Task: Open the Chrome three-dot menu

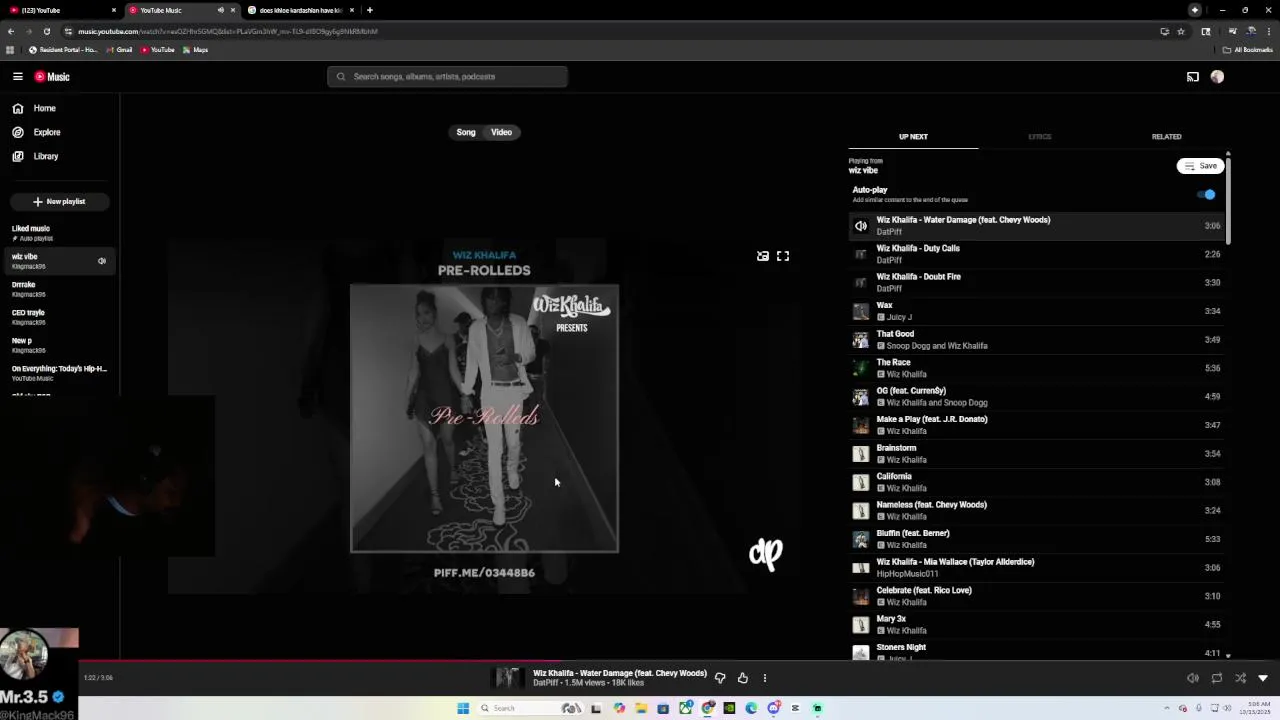Action: point(1268,31)
